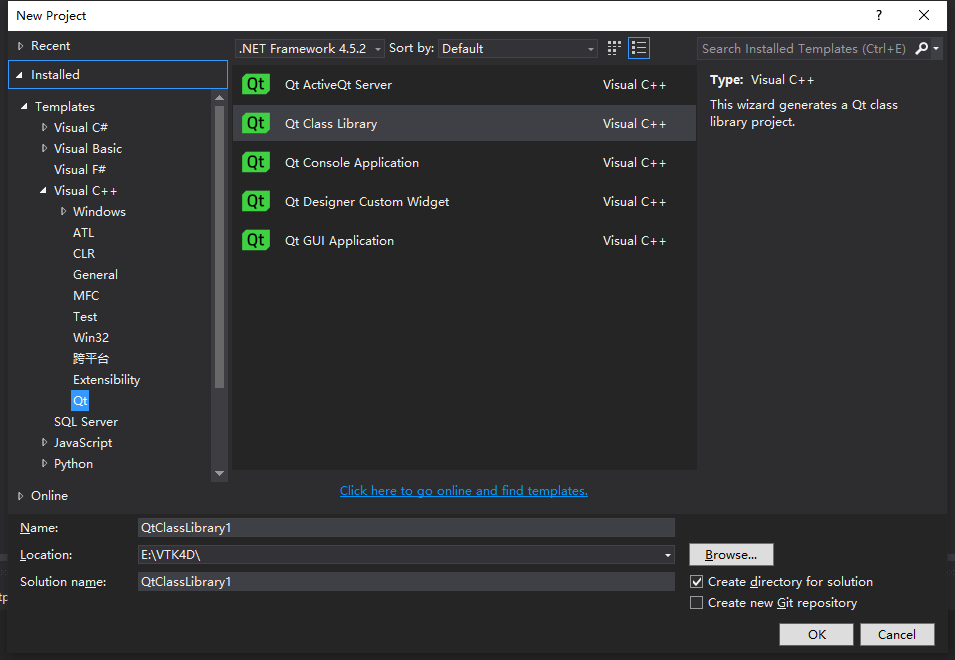Click the Browse button for project location
The image size is (955, 660).
click(730, 554)
